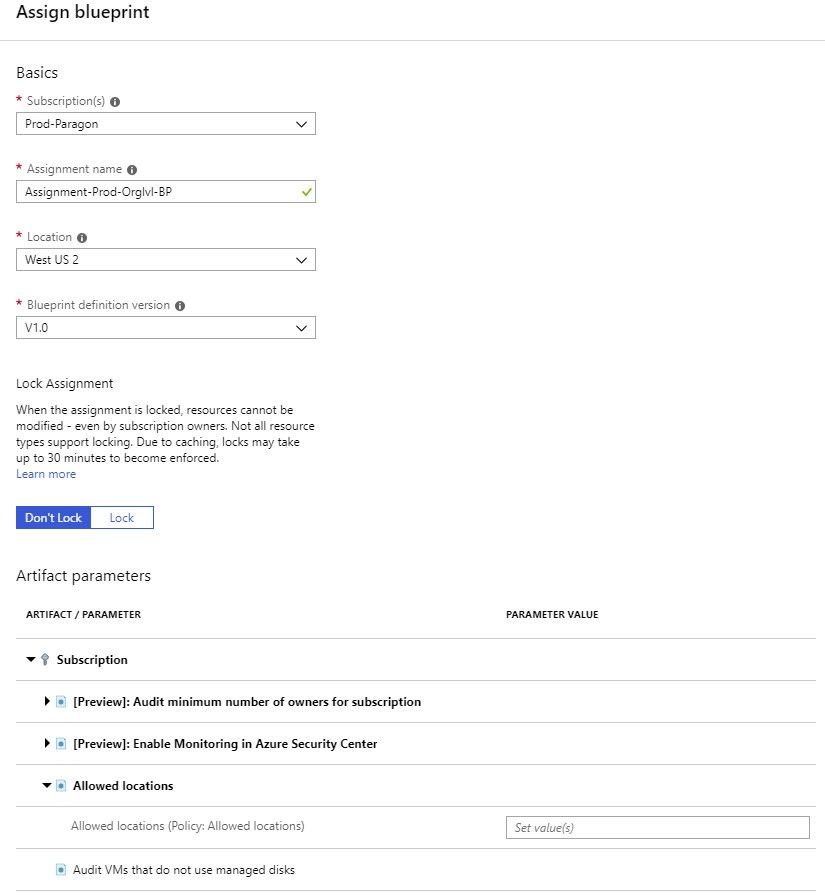The width and height of the screenshot is (825, 895).
Task: Click the Enable Monitoring policy icon
Action: pyautogui.click(x=61, y=744)
